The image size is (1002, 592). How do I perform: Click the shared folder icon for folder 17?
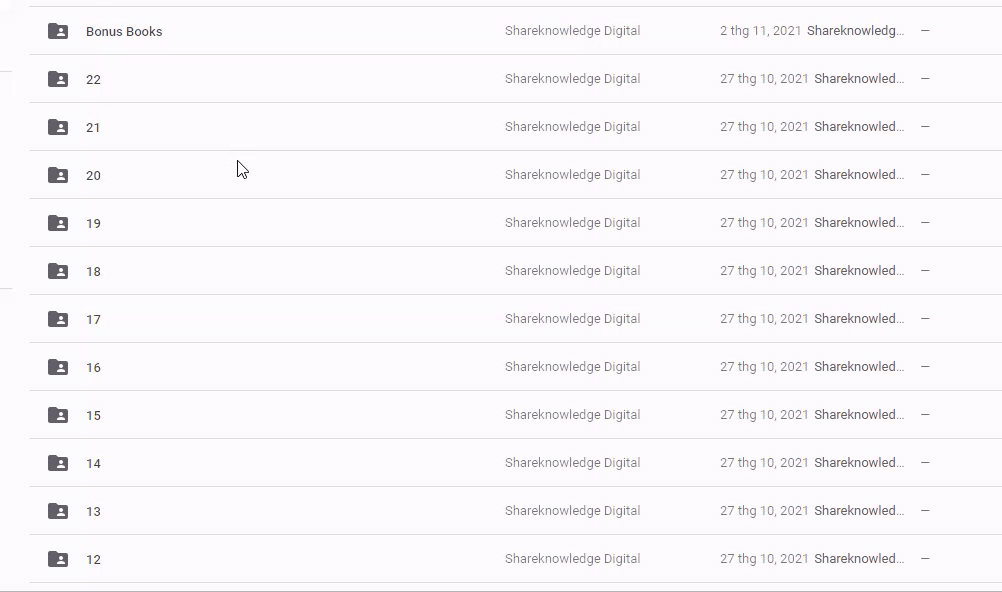[58, 319]
